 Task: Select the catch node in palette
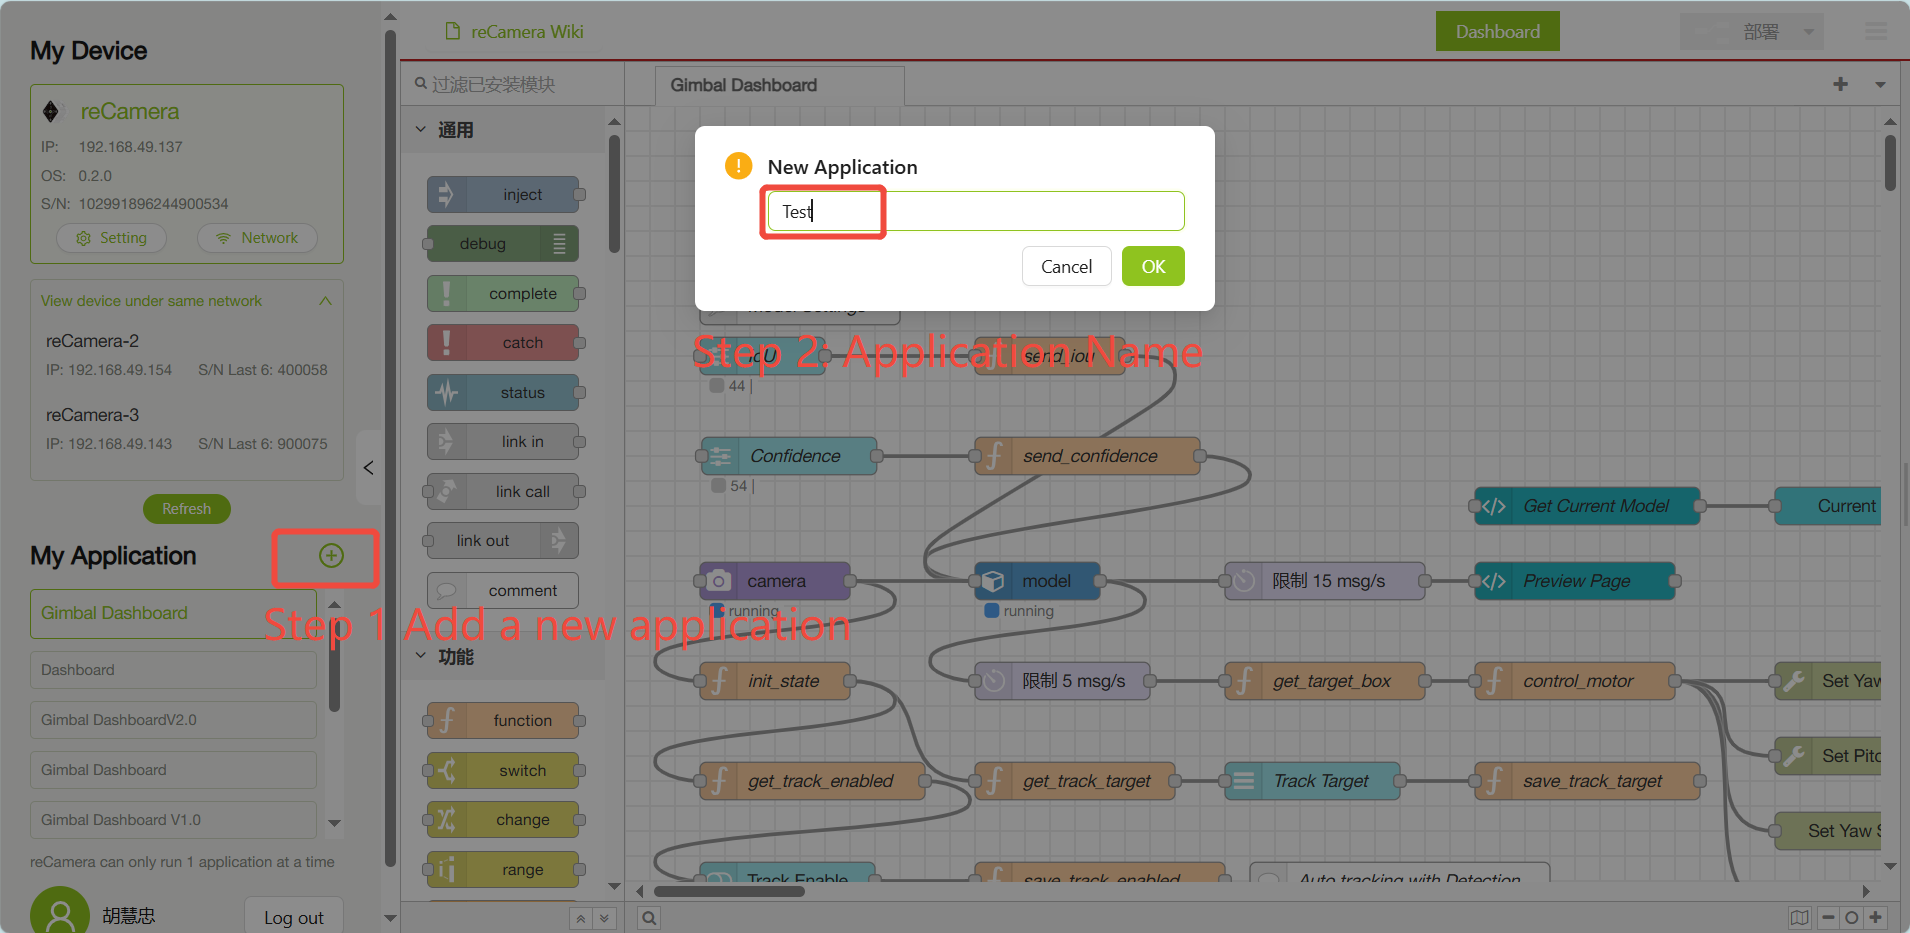(503, 342)
